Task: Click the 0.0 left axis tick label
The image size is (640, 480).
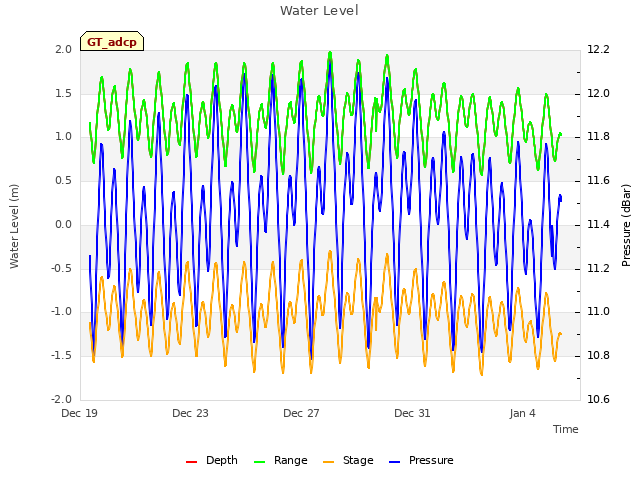Action: coord(64,224)
